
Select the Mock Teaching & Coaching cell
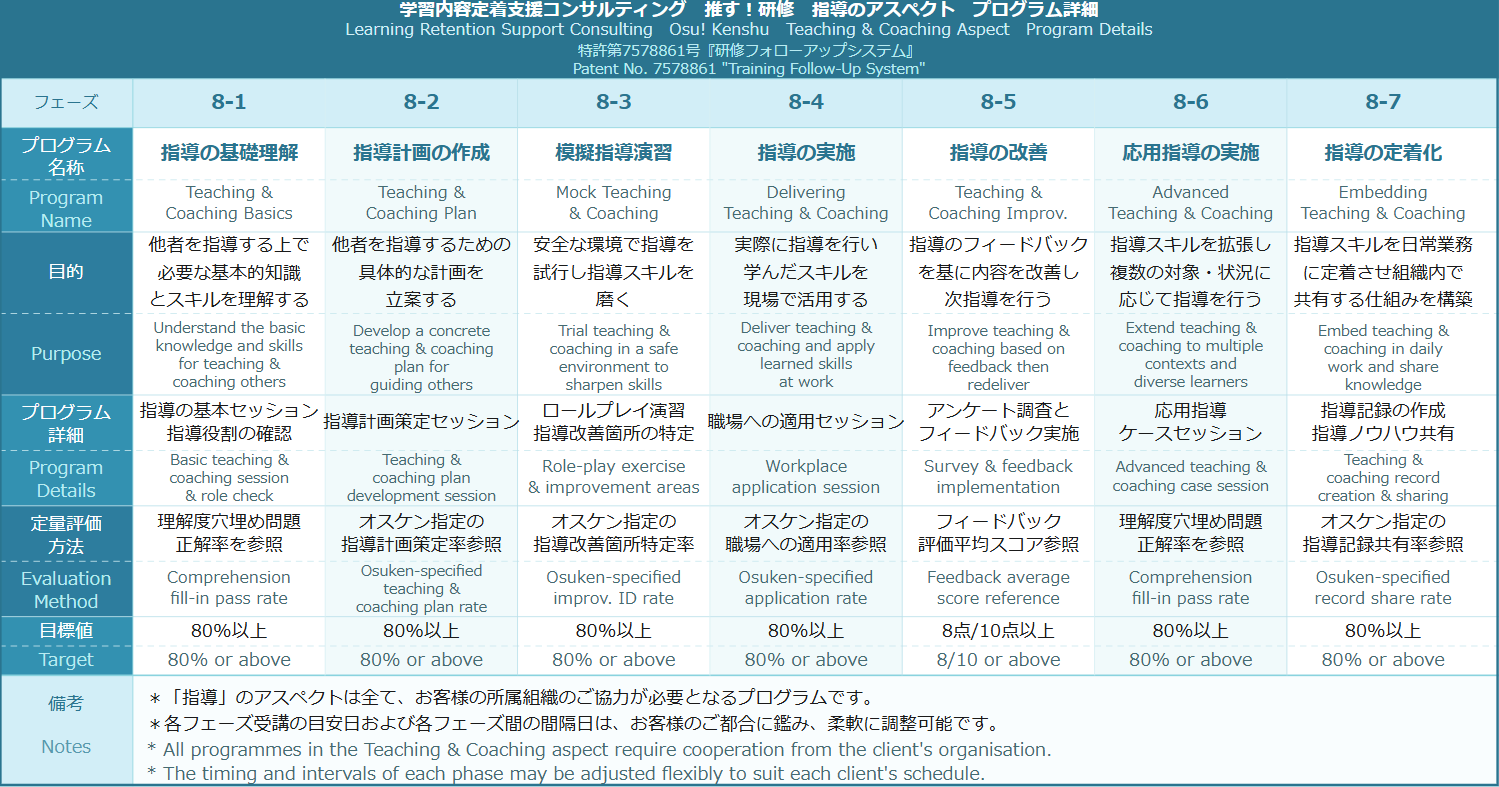click(614, 203)
